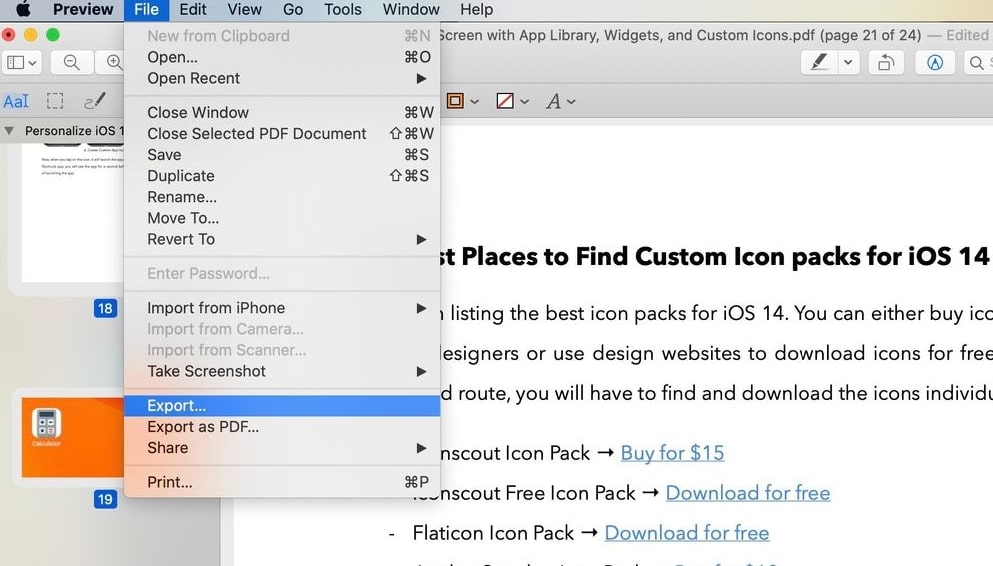Viewport: 993px width, 566px height.
Task: Open sidebar view options dropdown arrow
Action: 32,63
